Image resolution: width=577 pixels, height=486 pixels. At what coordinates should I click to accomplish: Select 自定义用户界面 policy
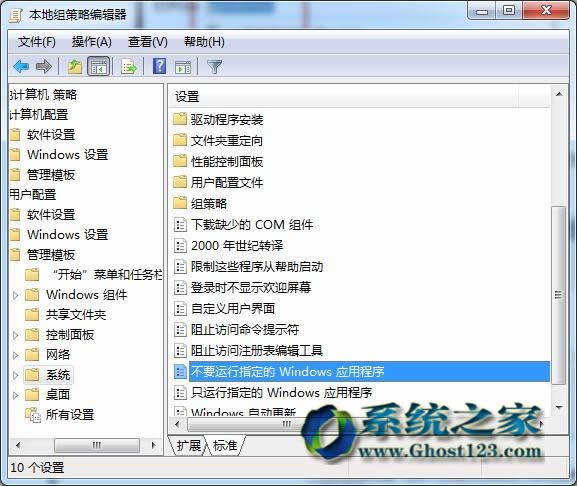coord(233,308)
